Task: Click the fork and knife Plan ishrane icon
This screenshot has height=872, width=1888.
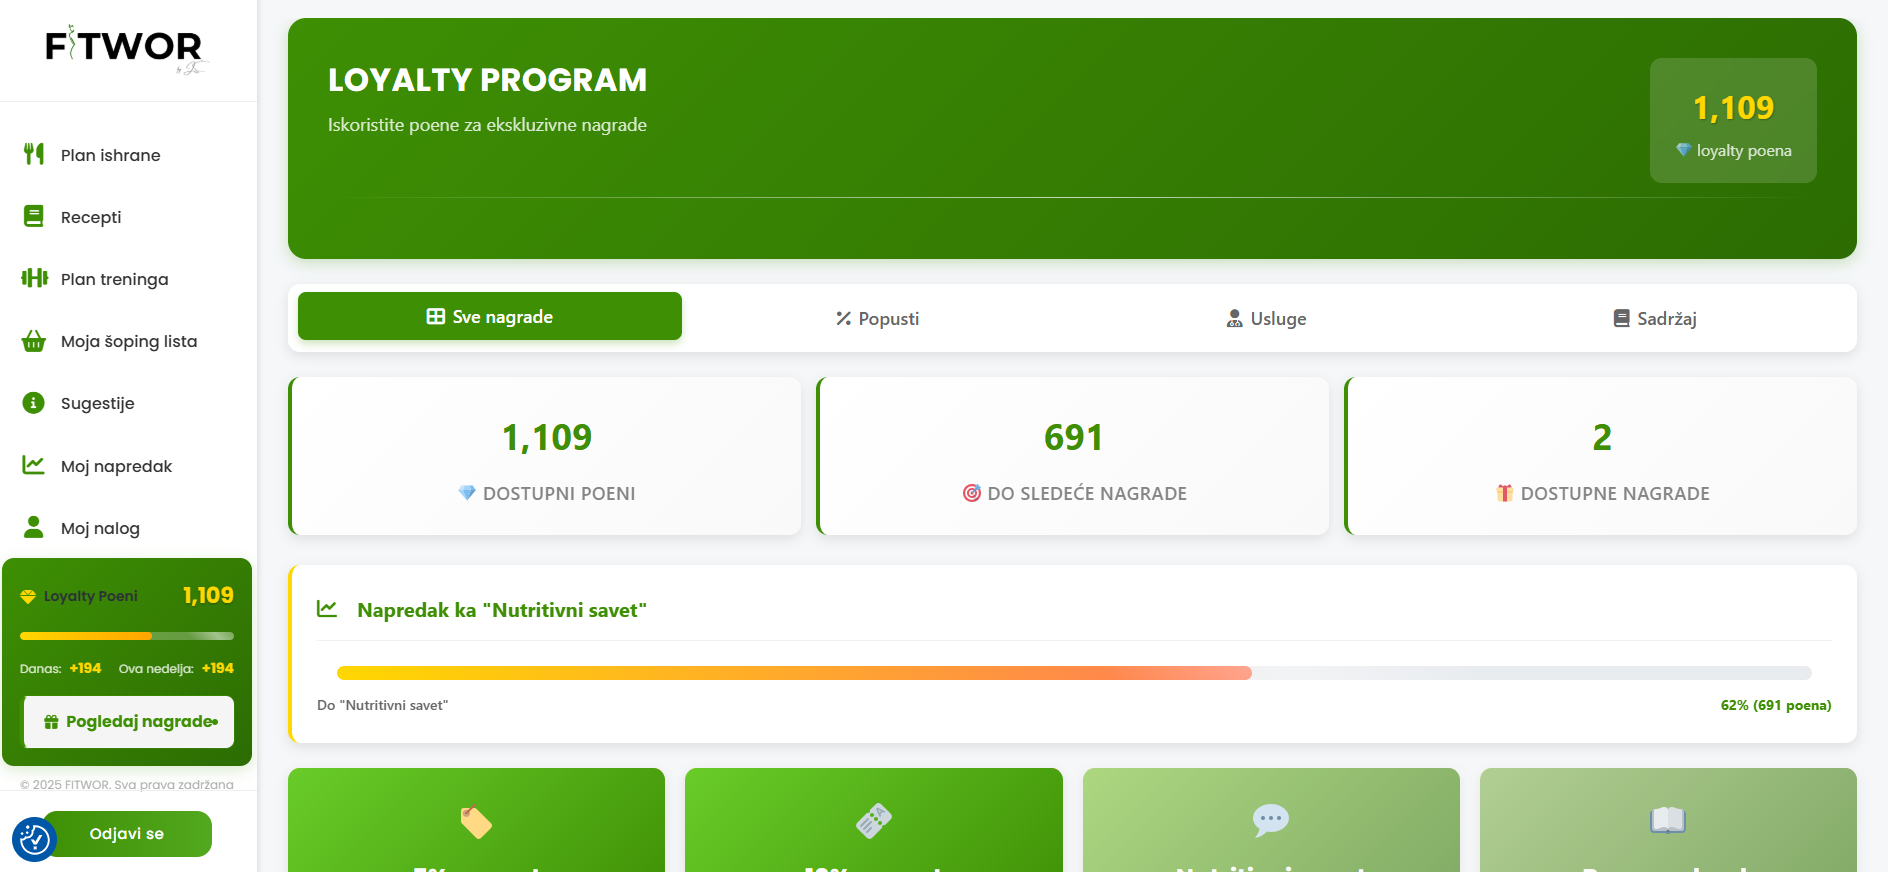Action: [x=34, y=154]
